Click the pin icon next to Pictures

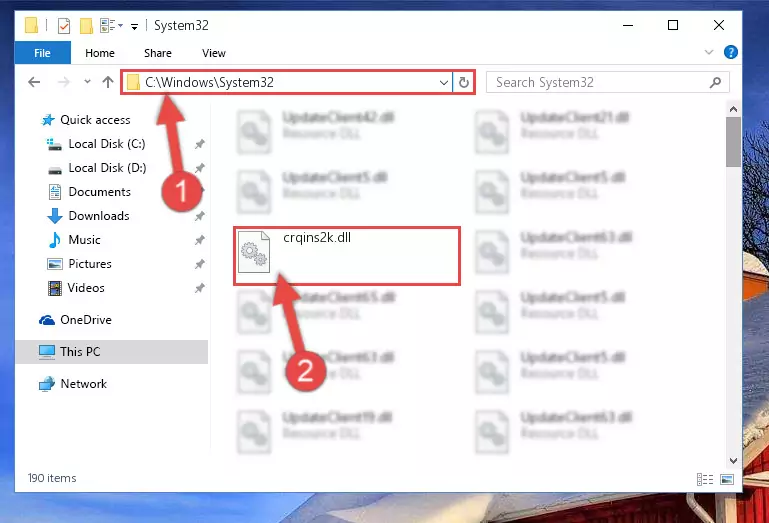[x=200, y=264]
